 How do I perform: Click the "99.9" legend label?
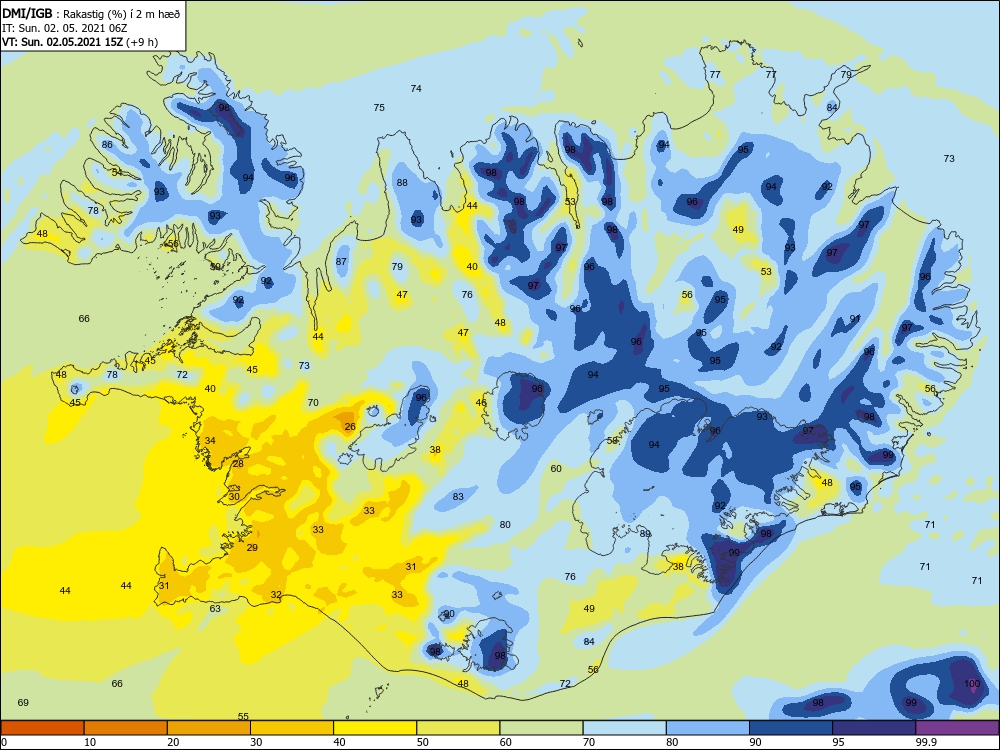927,742
